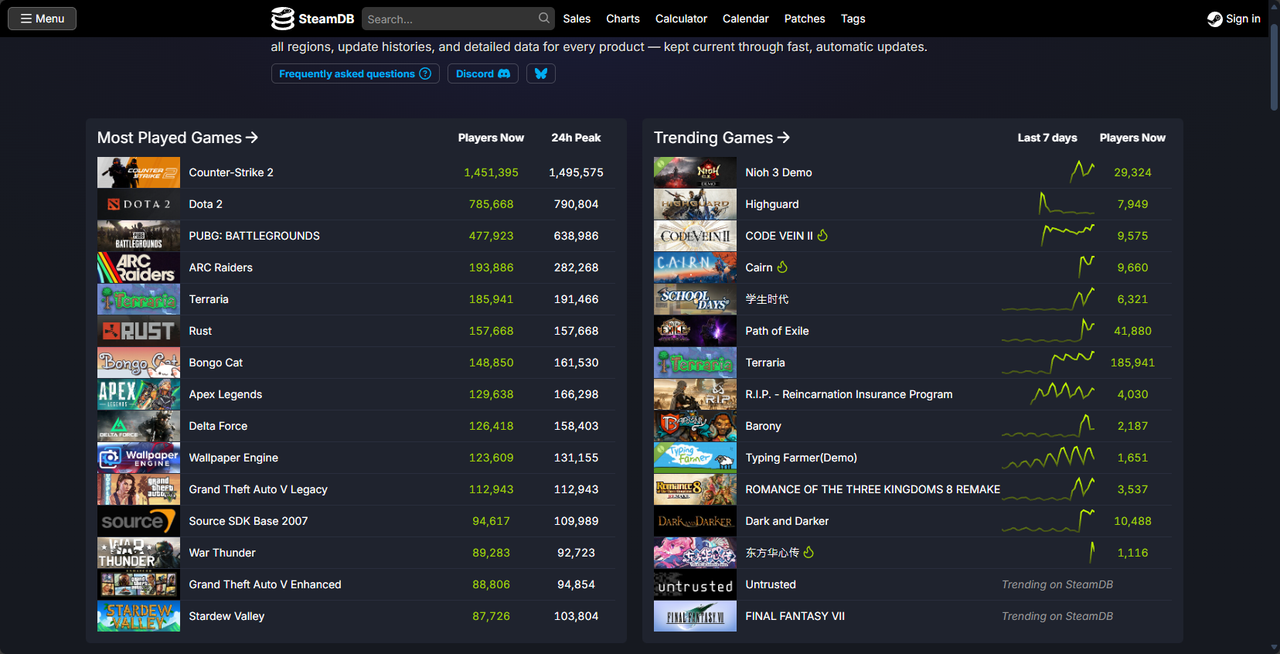Click ARC Raiders thumbnail image

coord(138,267)
